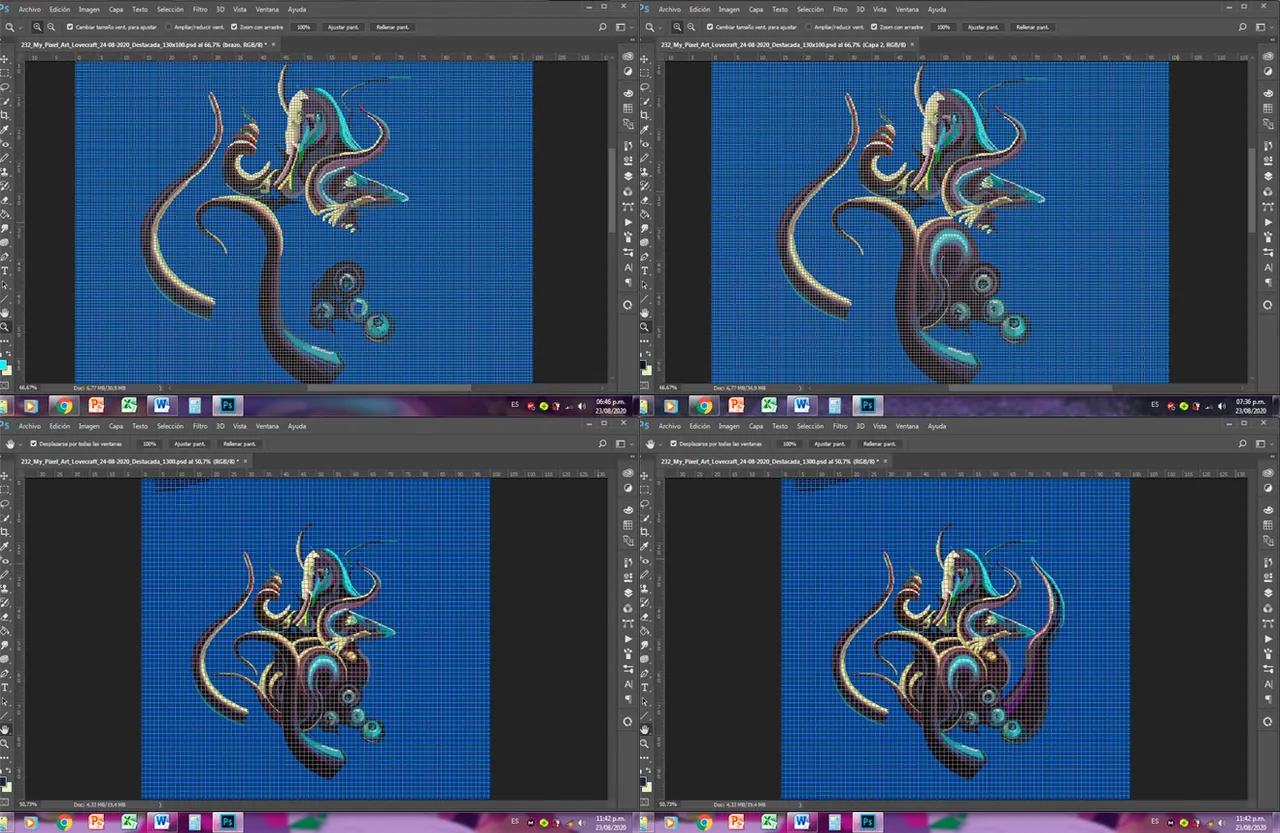1280x833 pixels.
Task: Open Chrome from the top-left screenshot's taskbar
Action: (x=64, y=405)
